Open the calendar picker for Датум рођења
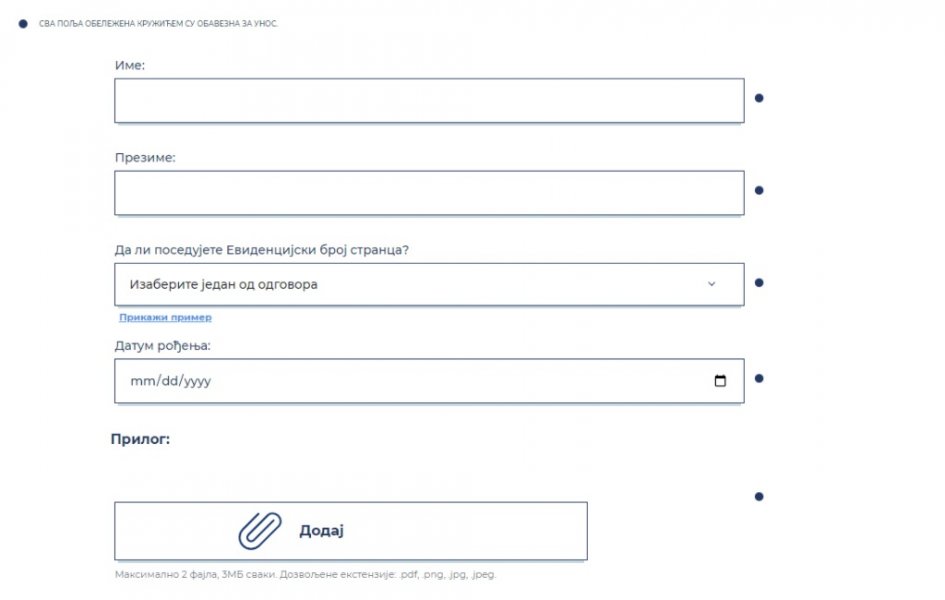The height and width of the screenshot is (600, 945). 722,380
